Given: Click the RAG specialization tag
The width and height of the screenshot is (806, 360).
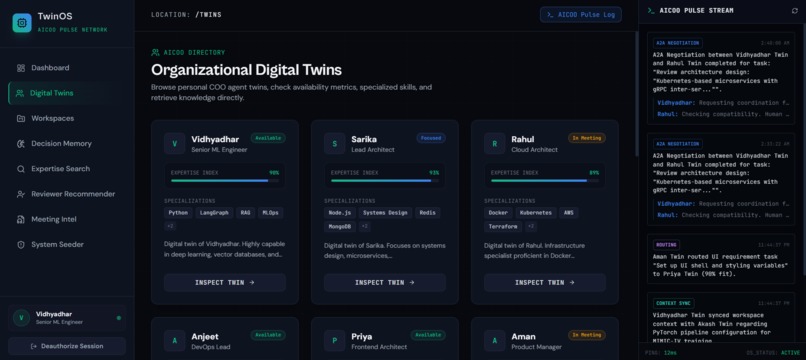Looking at the screenshot, I should click(x=245, y=212).
